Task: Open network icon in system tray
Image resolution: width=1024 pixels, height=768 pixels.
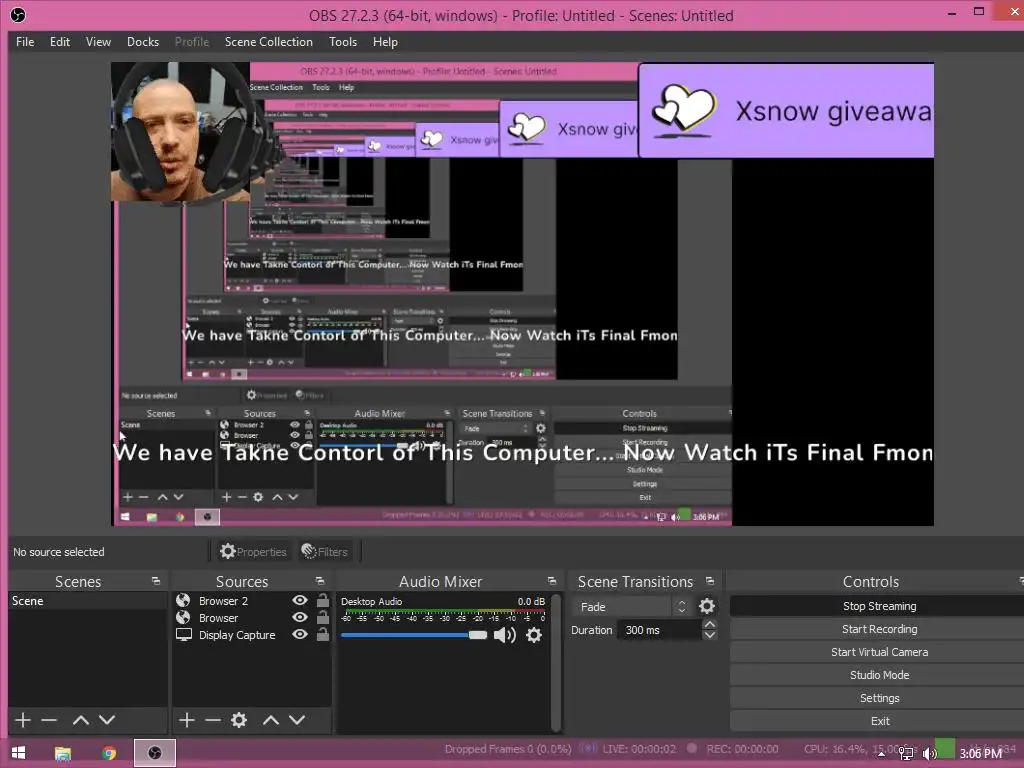Action: 906,754
